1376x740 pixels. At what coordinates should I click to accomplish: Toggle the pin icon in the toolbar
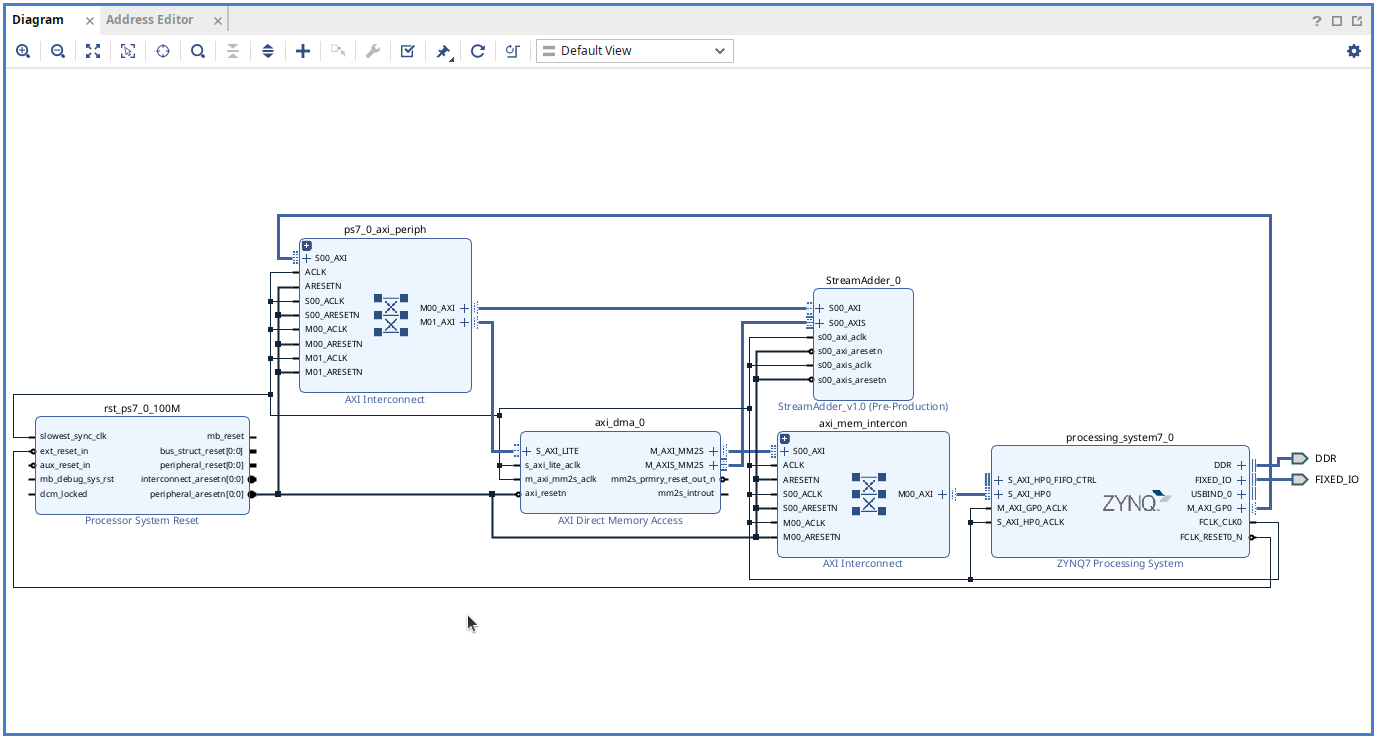(443, 51)
